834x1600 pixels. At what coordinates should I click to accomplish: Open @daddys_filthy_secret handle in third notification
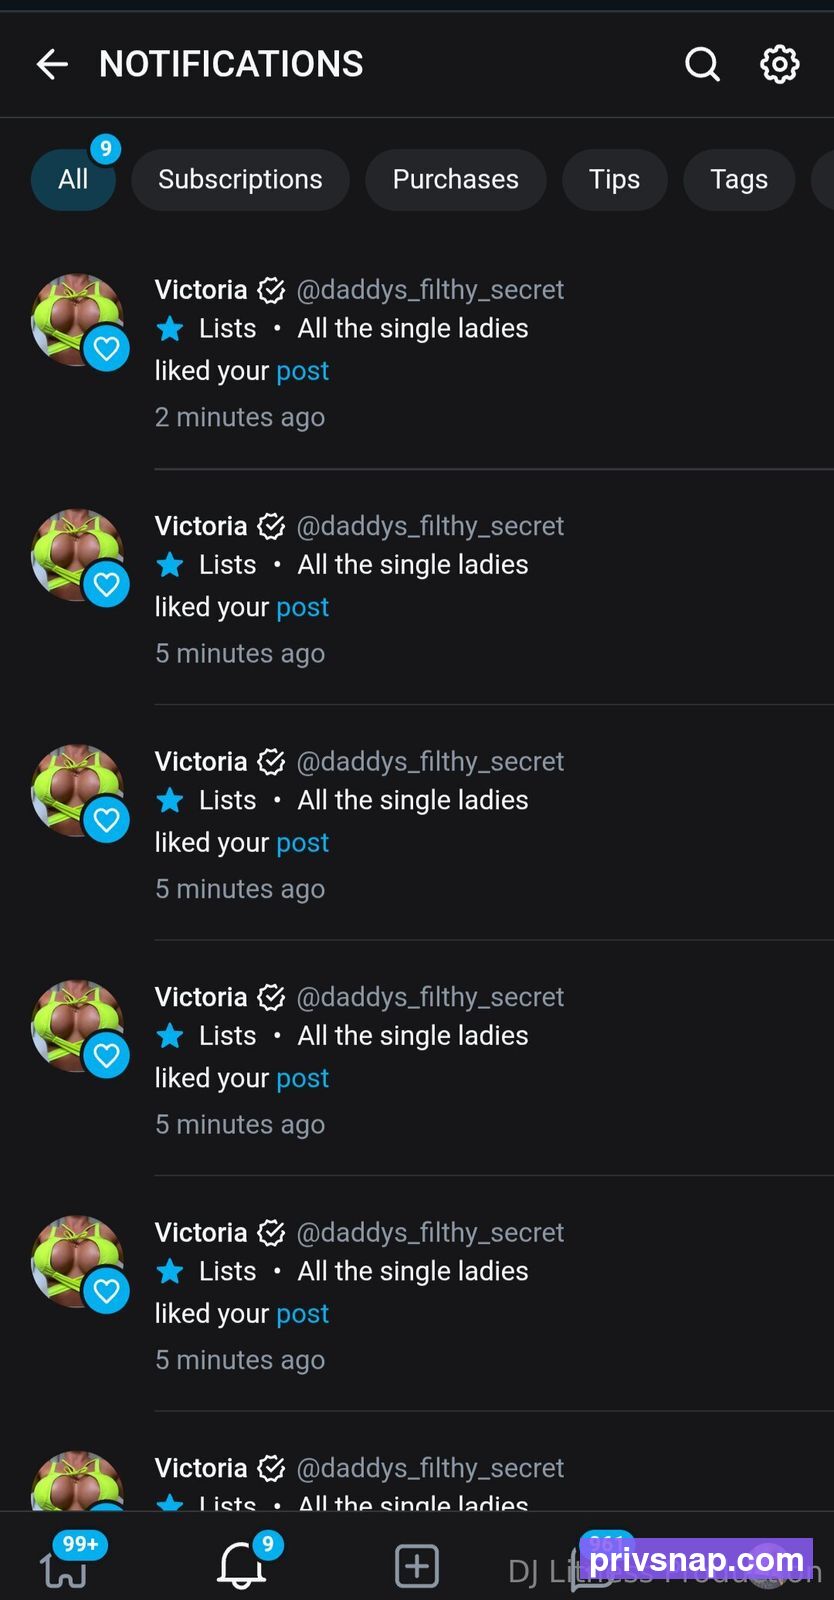430,762
